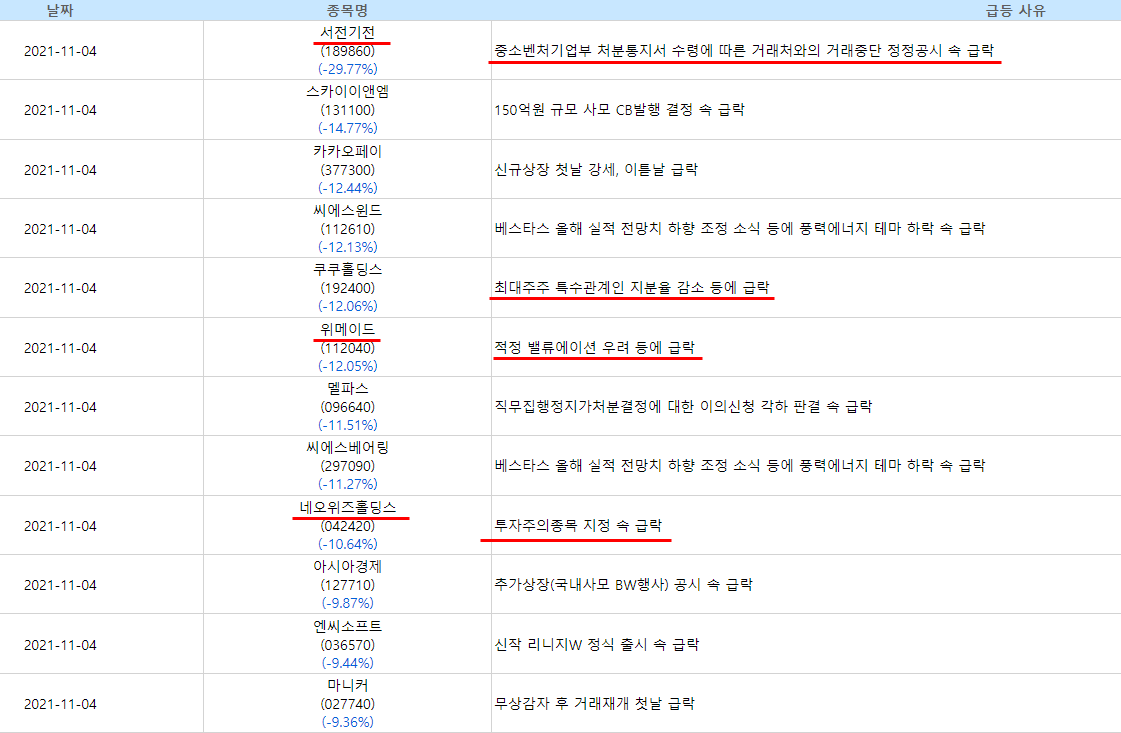The image size is (1121, 733).
Task: Select the 투자주의종목 지정 속 급락 reason
Action: (x=578, y=526)
